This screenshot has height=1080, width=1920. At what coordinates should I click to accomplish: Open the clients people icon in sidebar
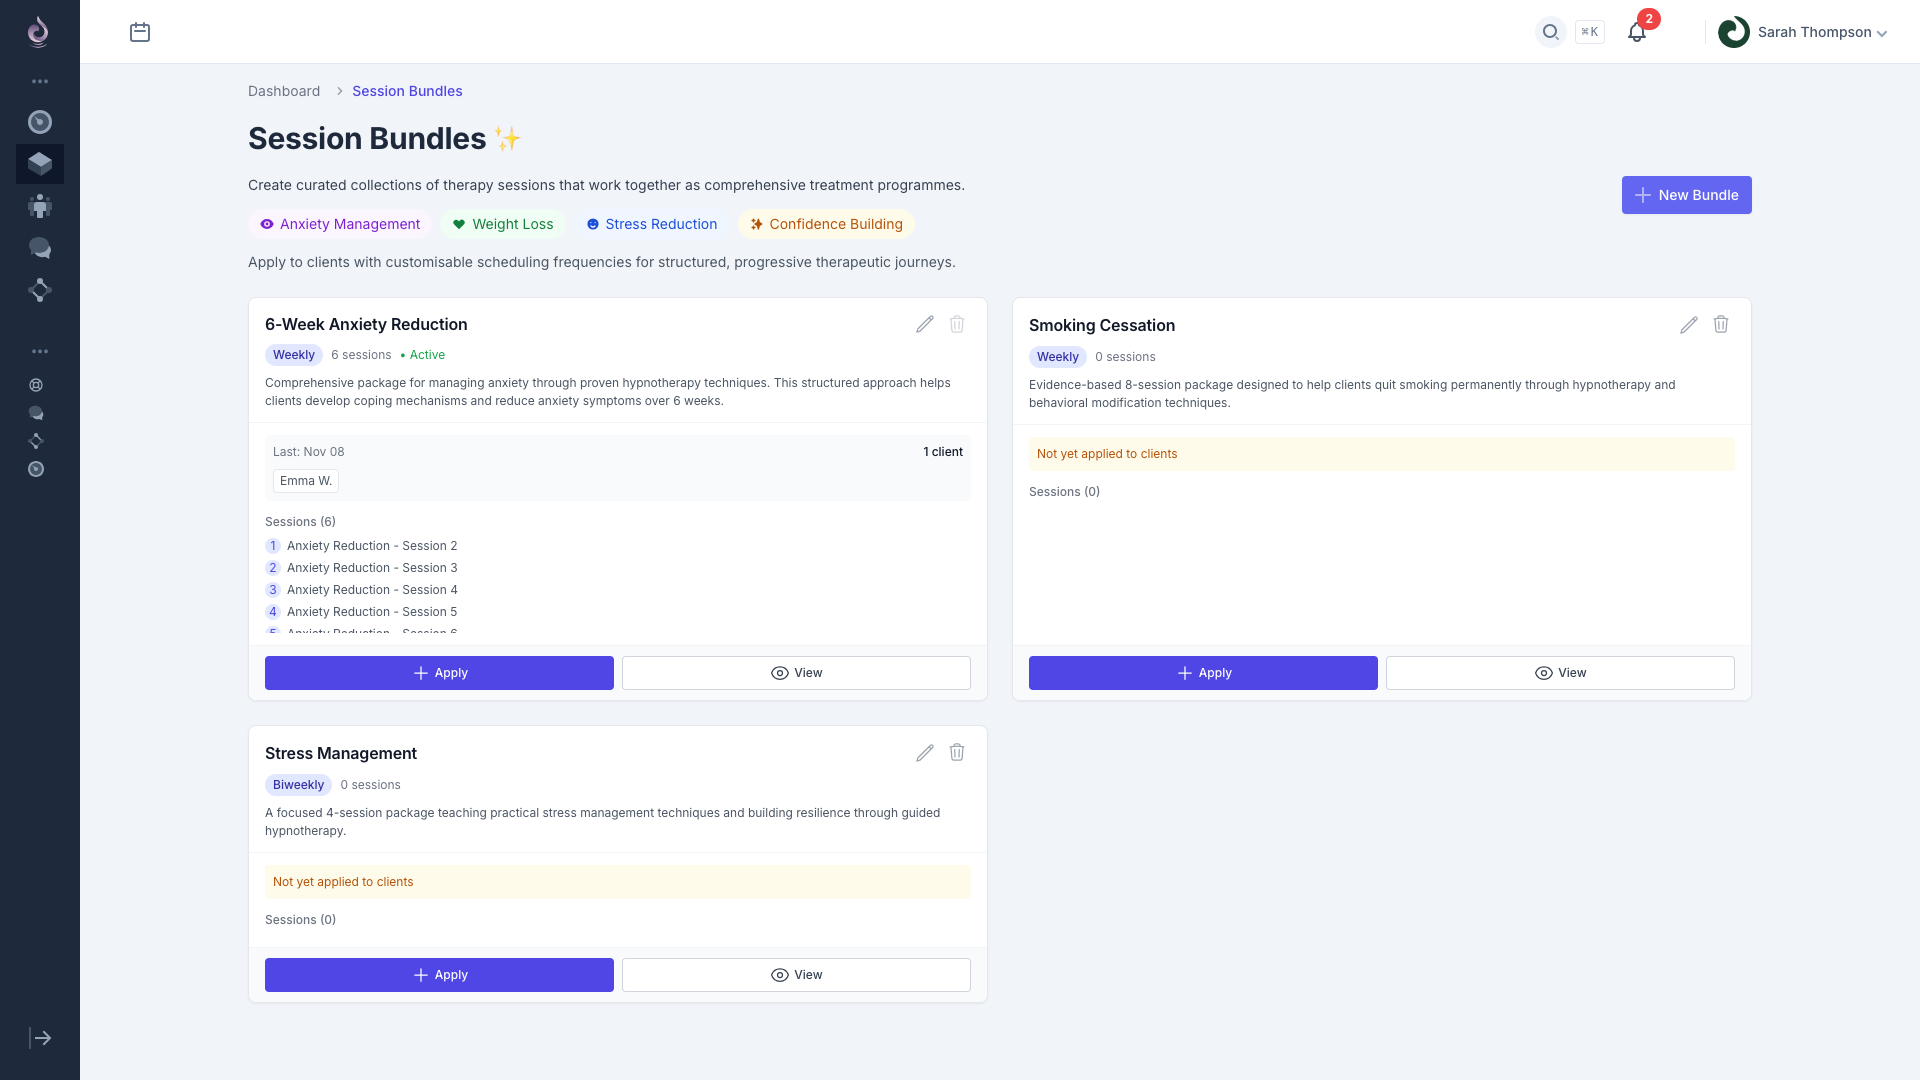pyautogui.click(x=40, y=206)
